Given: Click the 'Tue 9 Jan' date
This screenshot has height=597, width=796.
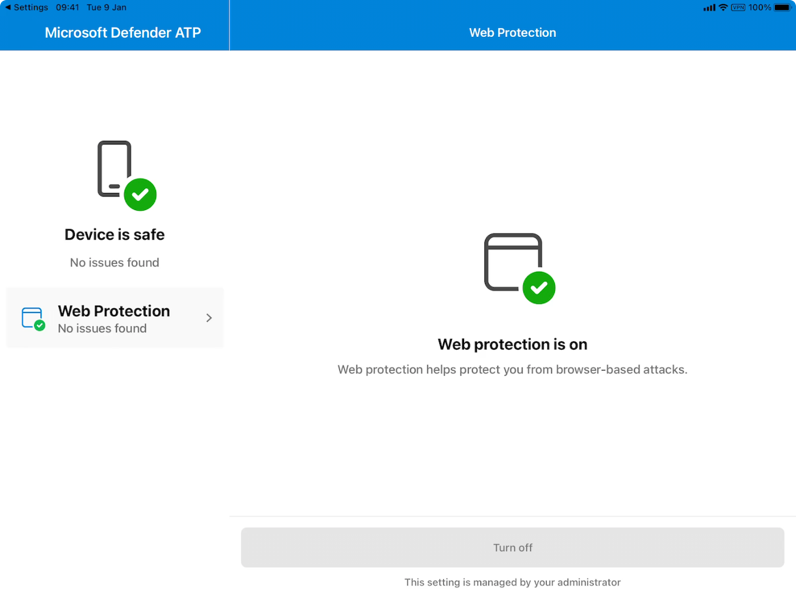Looking at the screenshot, I should 107,7.
